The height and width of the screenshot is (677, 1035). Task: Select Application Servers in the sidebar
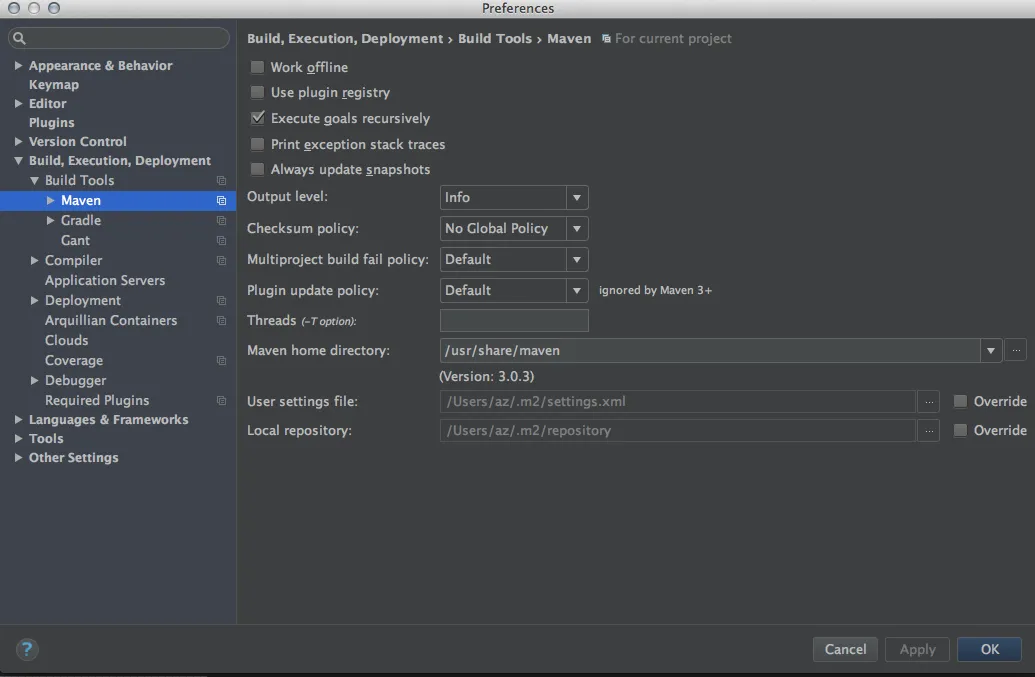(x=105, y=280)
